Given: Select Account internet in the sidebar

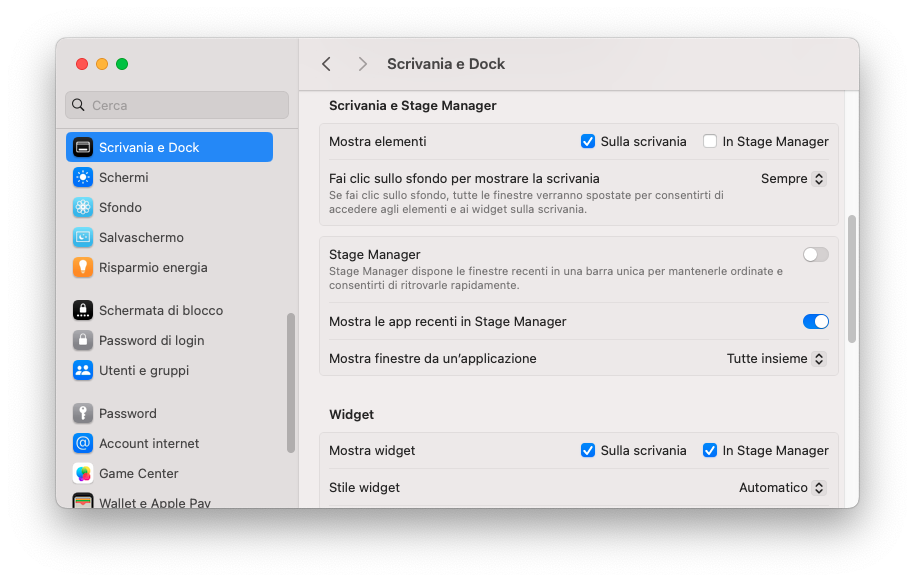Looking at the screenshot, I should pos(149,443).
